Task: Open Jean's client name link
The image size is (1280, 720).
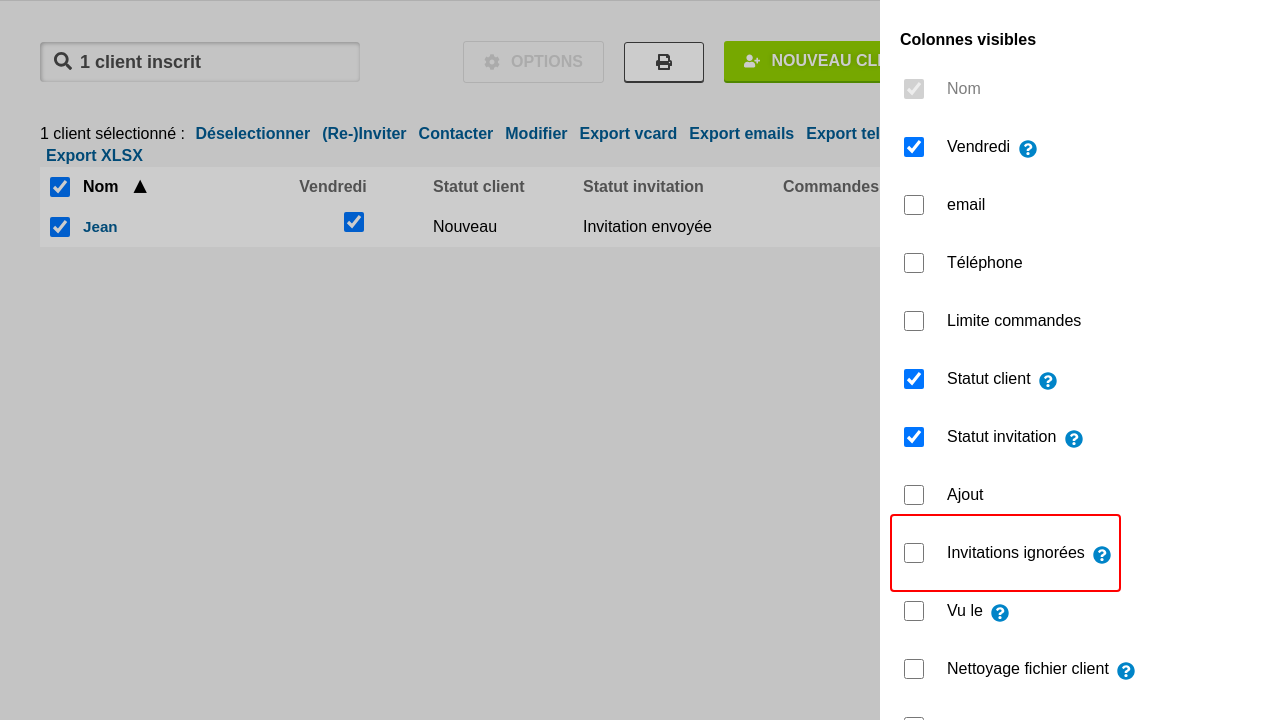Action: coord(100,227)
